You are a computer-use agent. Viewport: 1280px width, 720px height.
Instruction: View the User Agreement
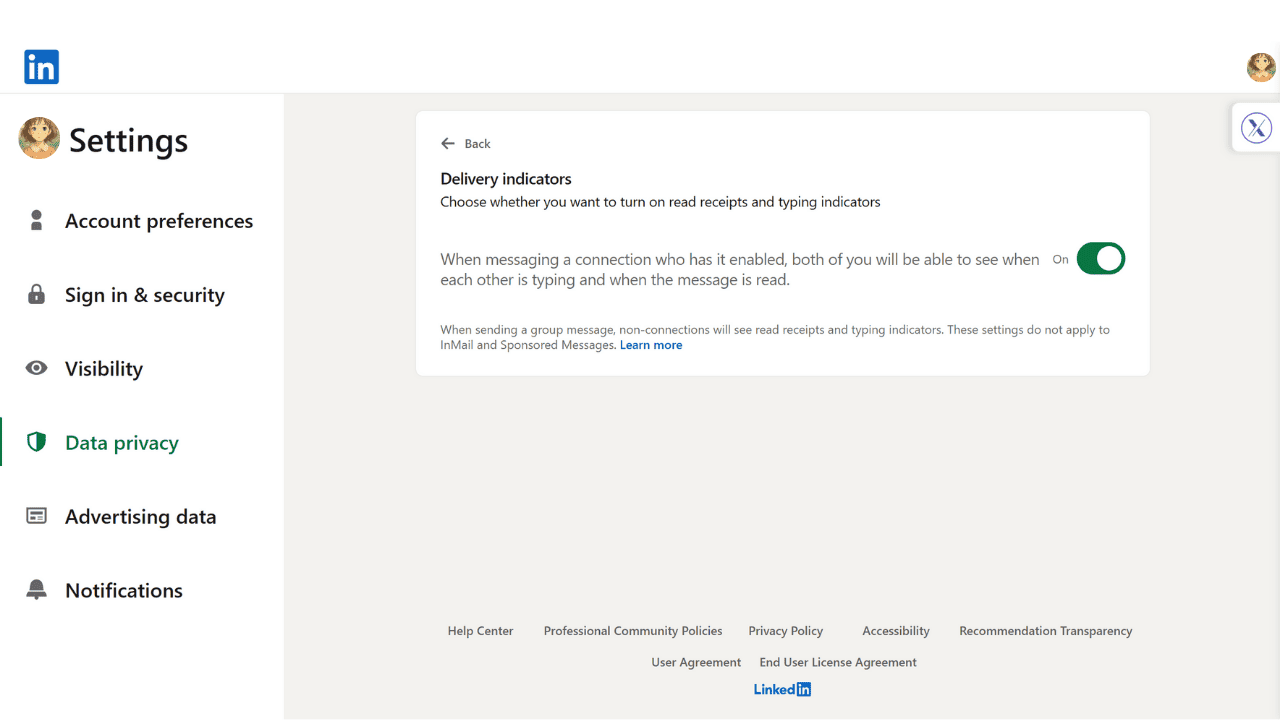(x=696, y=661)
